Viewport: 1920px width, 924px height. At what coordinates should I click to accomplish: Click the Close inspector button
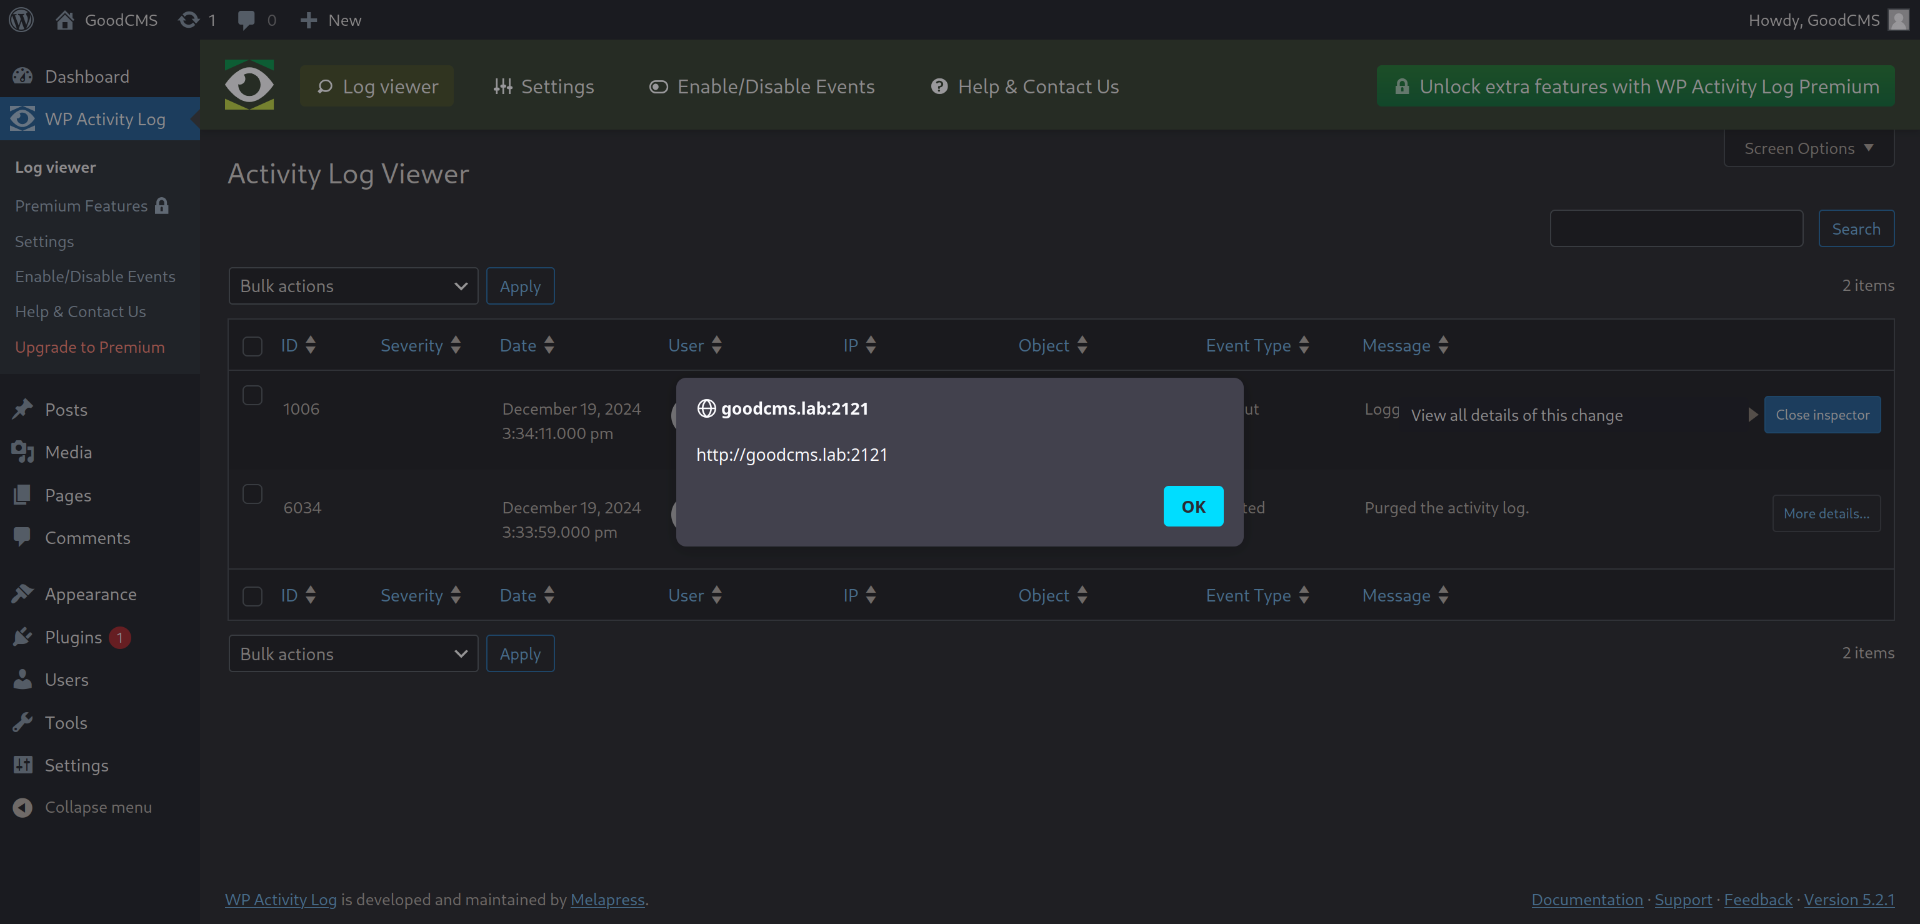tap(1822, 415)
